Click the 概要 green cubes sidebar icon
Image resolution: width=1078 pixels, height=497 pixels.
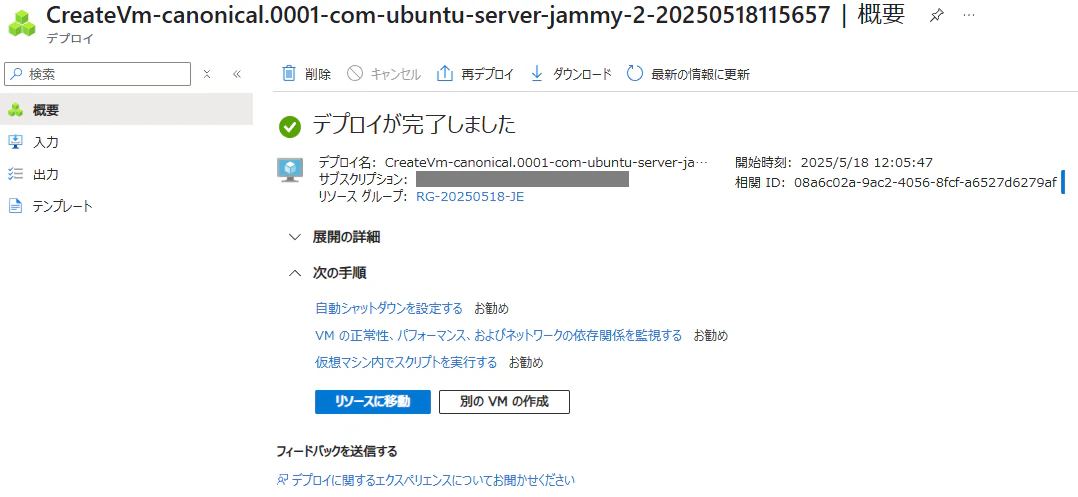click(x=15, y=109)
